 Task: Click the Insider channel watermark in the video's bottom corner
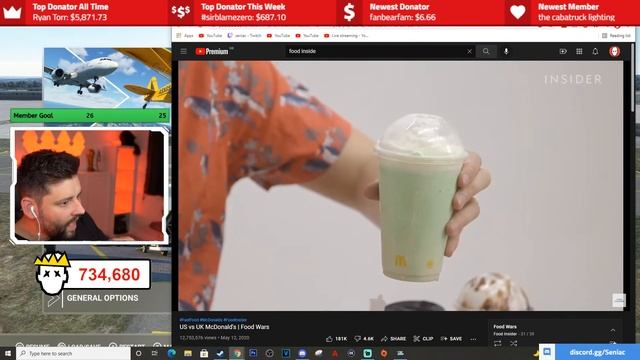click(618, 300)
